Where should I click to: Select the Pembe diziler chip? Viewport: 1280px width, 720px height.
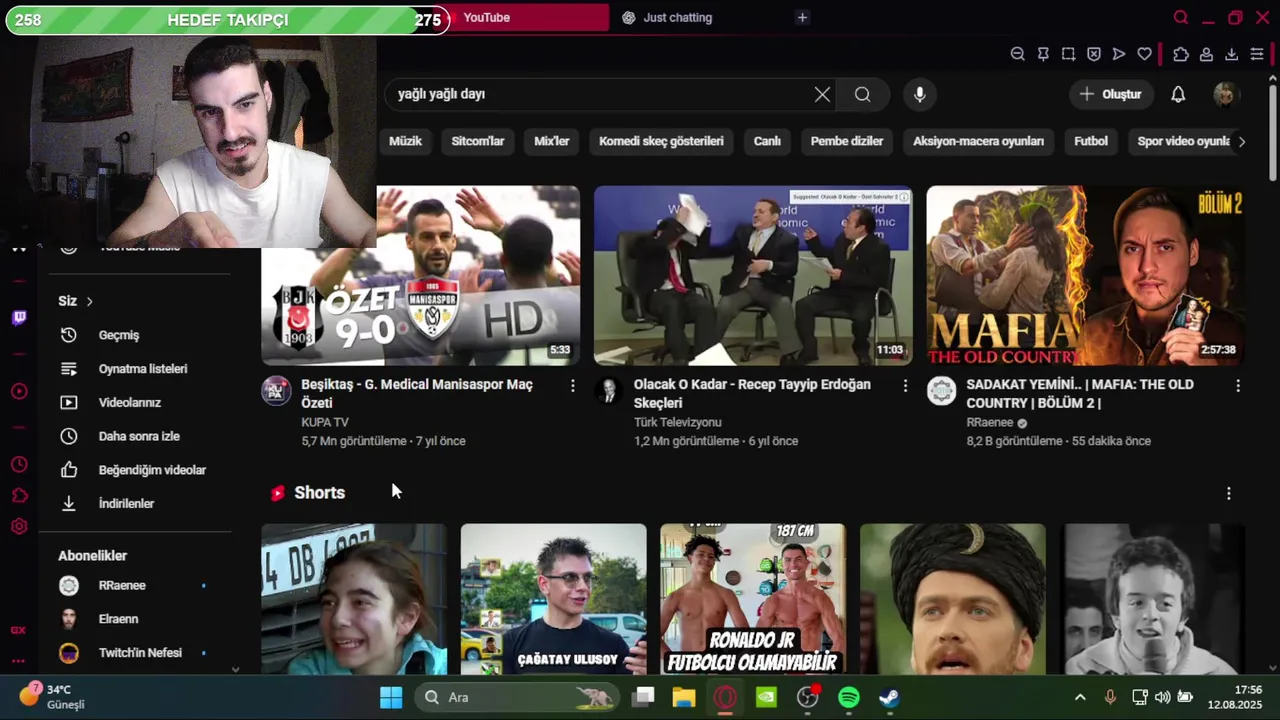point(847,141)
